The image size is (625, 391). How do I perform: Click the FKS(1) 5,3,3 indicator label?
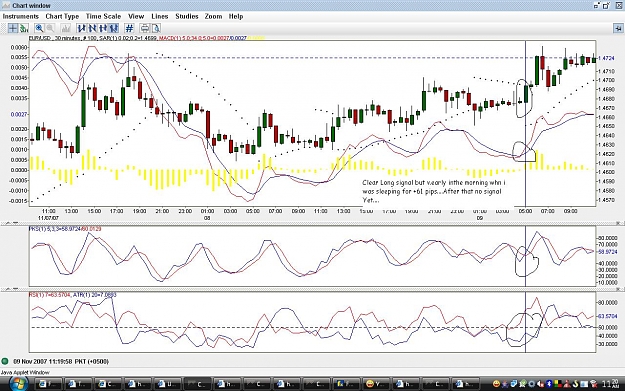[x=54, y=229]
